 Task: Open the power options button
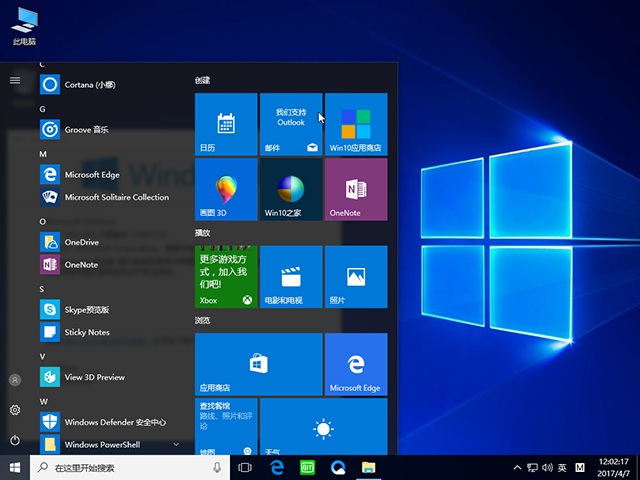click(x=15, y=440)
